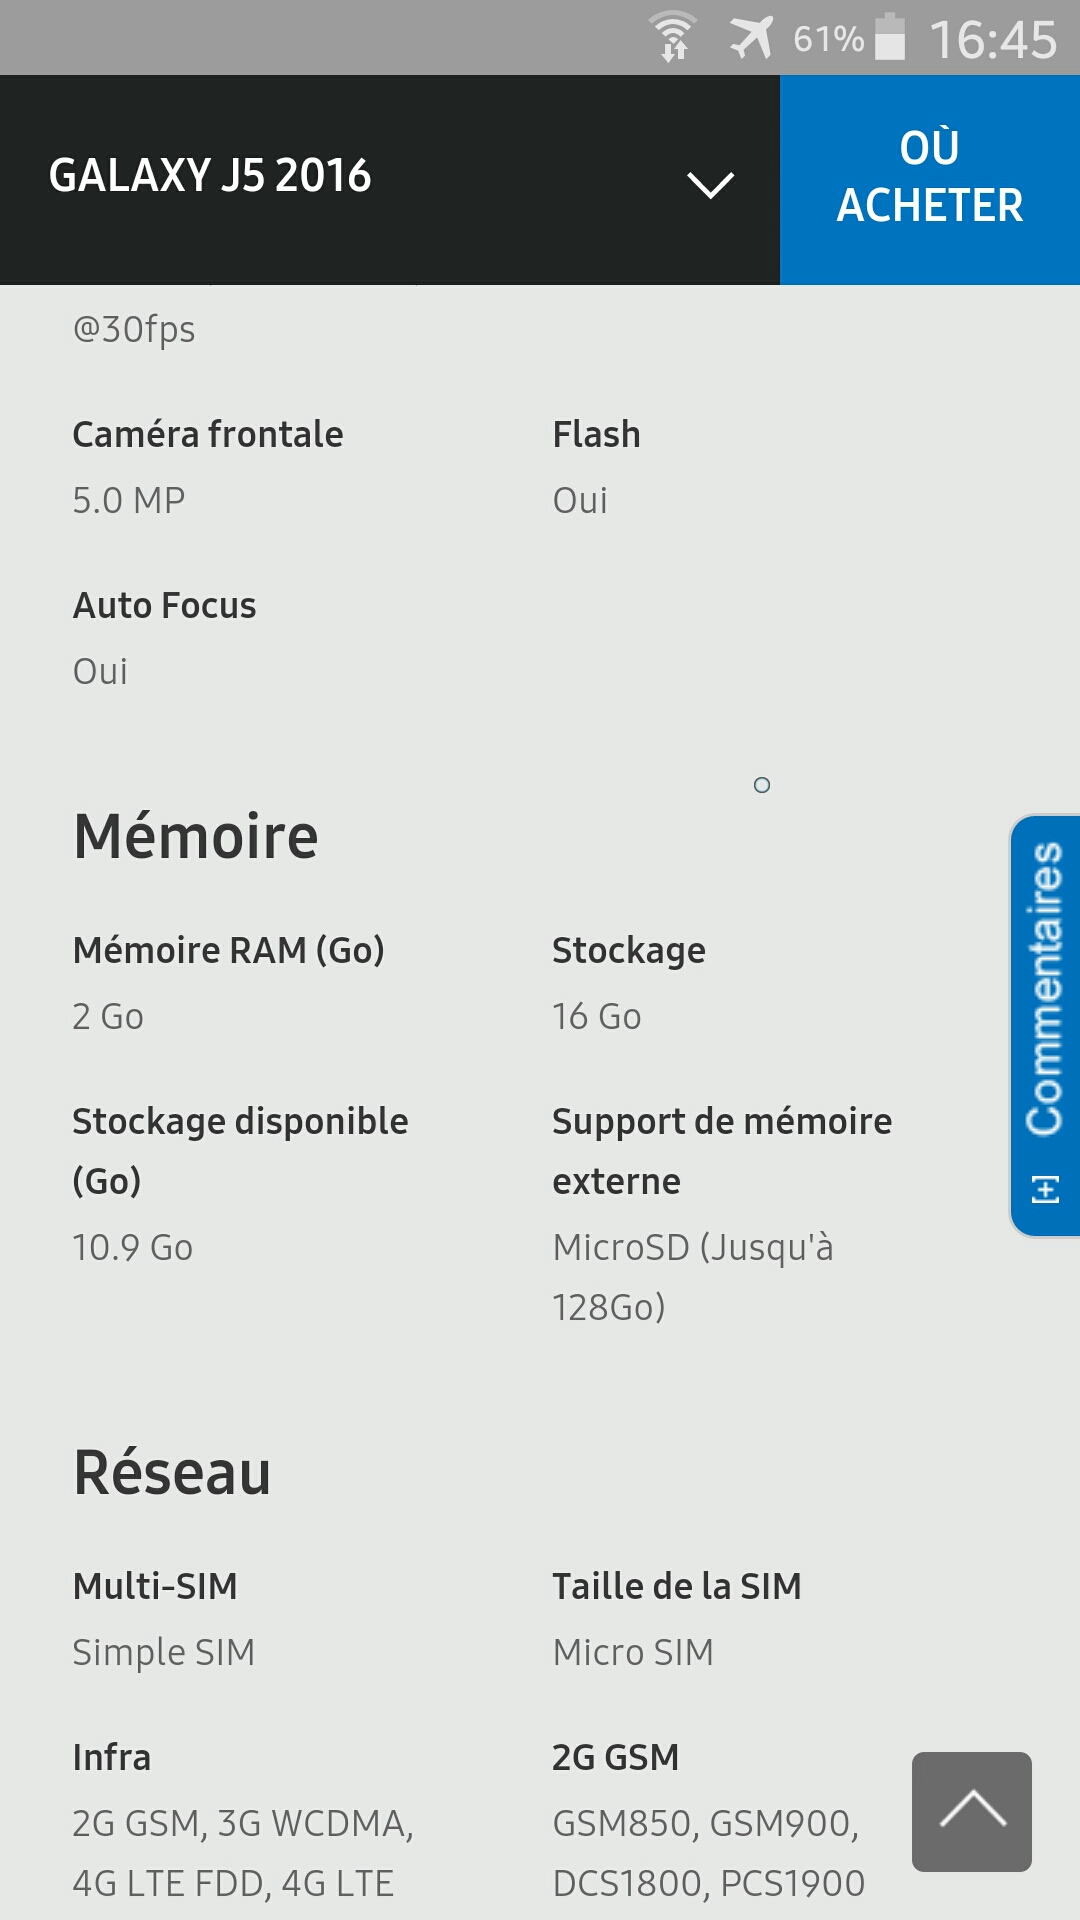Tap Flash specification value Oui
The height and width of the screenshot is (1920, 1080).
[x=580, y=500]
